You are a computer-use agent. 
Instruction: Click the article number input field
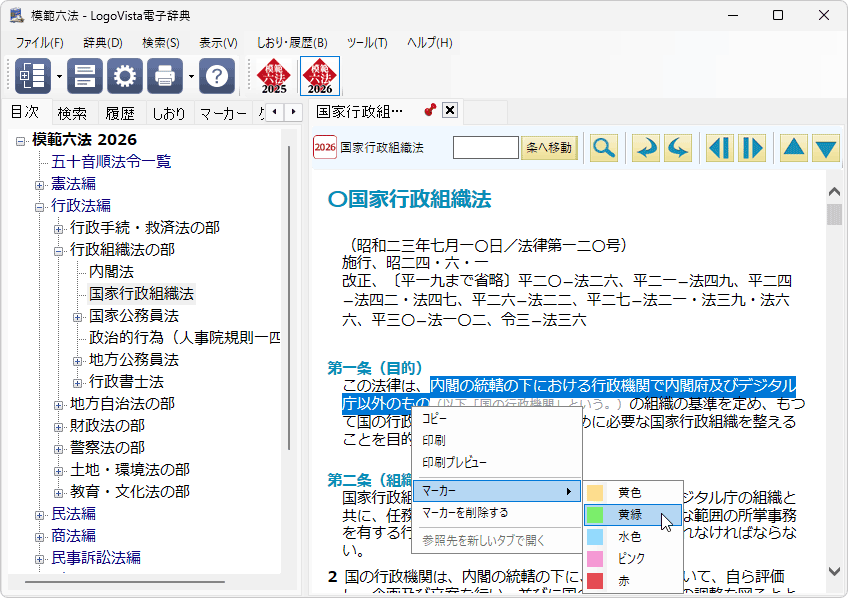tap(485, 148)
